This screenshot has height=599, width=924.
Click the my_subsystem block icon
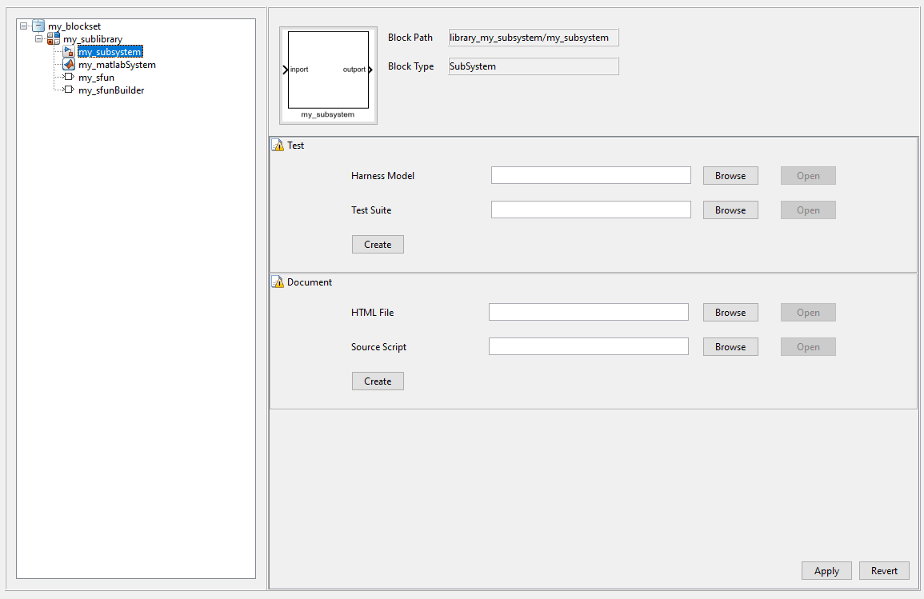68,52
